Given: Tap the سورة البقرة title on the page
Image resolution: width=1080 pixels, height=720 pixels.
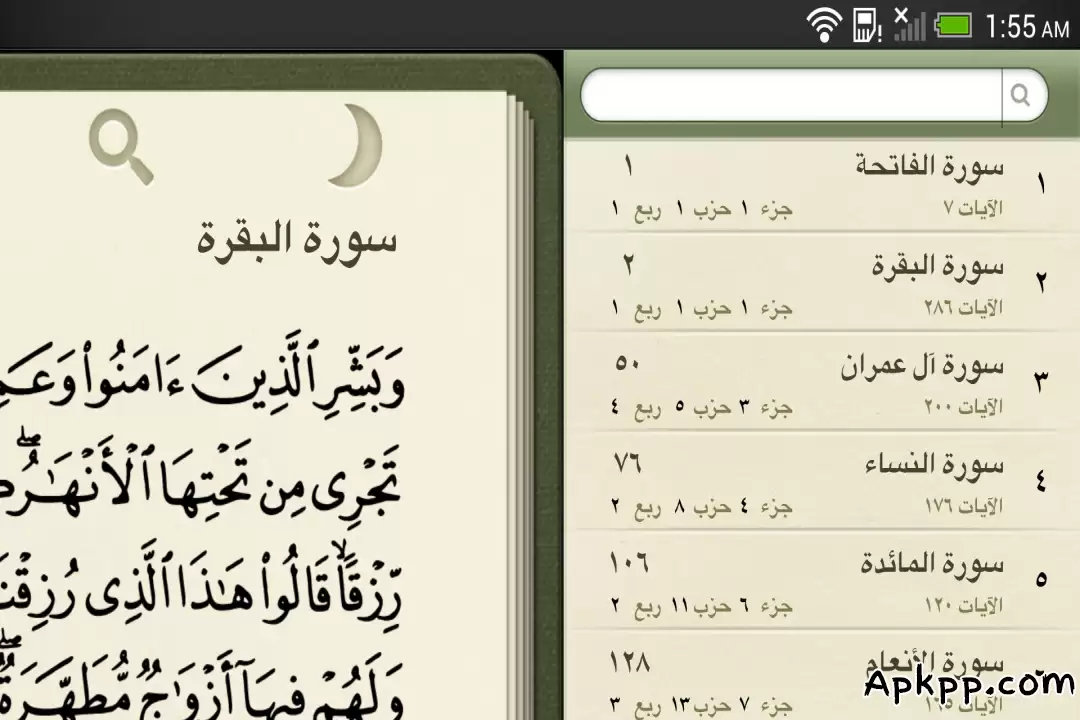Looking at the screenshot, I should [x=297, y=238].
